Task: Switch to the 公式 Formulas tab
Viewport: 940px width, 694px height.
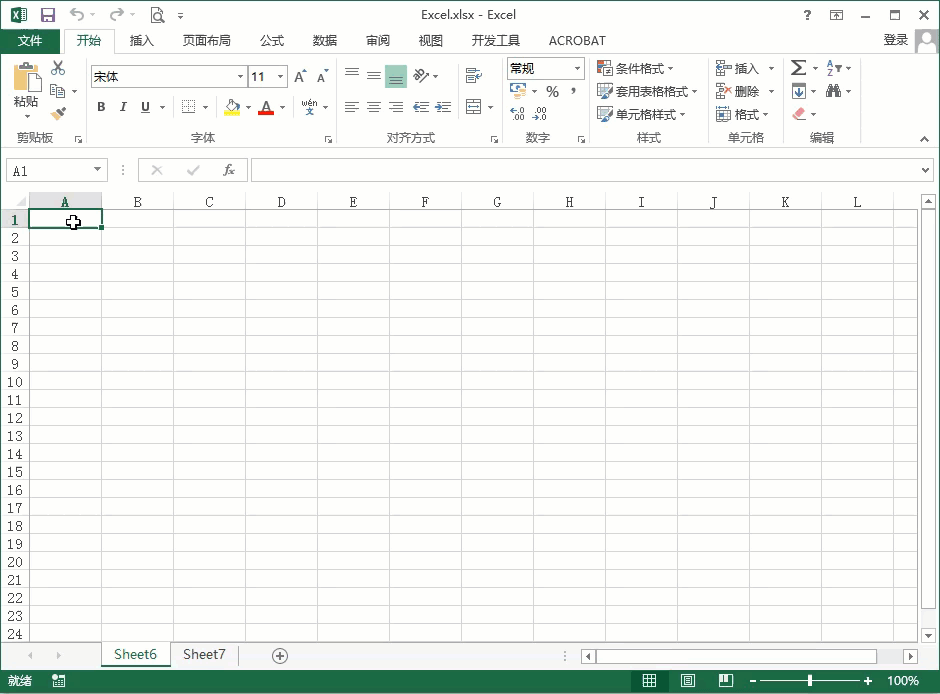Action: tap(272, 41)
